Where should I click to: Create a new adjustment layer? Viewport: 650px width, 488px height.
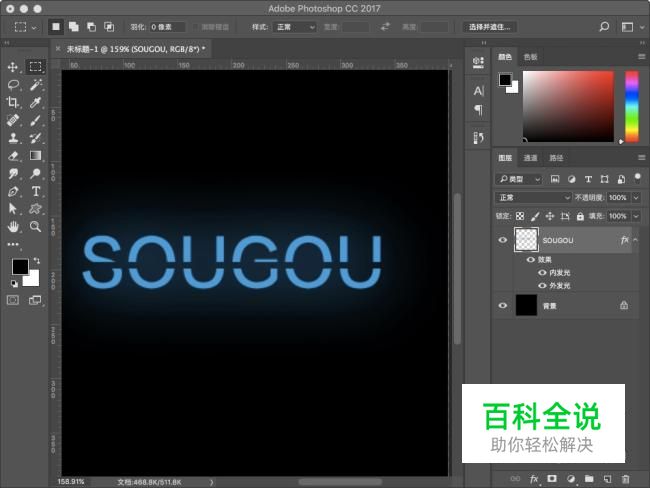570,479
